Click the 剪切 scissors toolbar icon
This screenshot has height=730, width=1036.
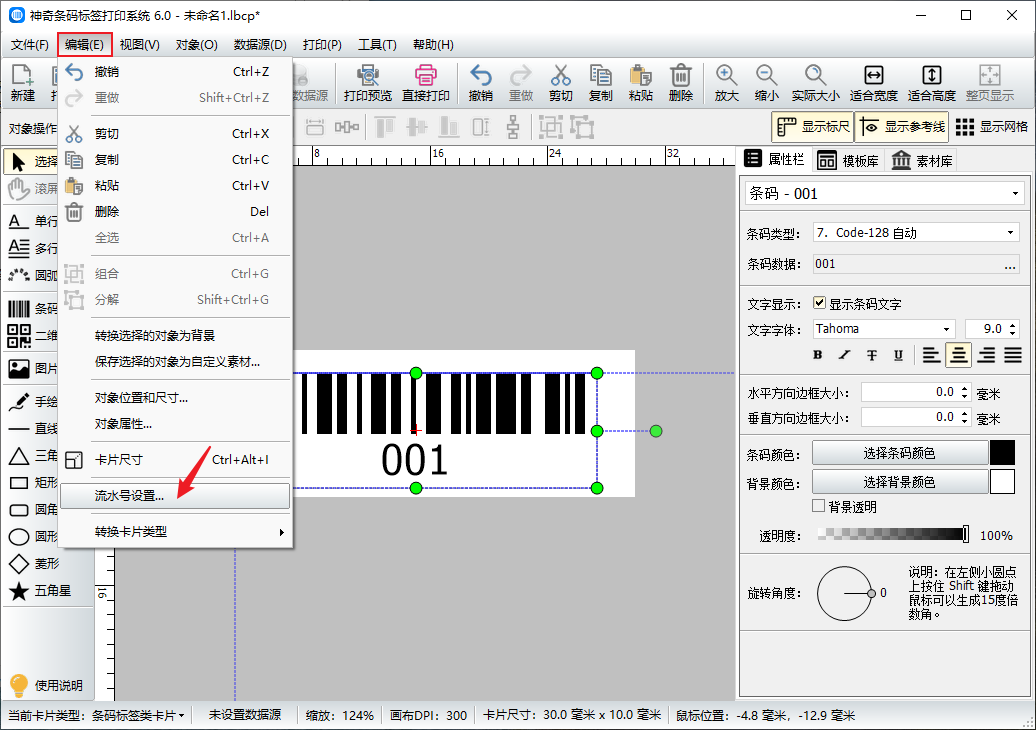point(560,83)
